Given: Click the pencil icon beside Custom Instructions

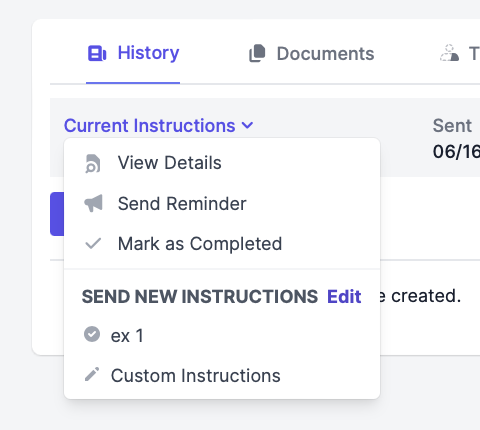Looking at the screenshot, I should click(92, 374).
